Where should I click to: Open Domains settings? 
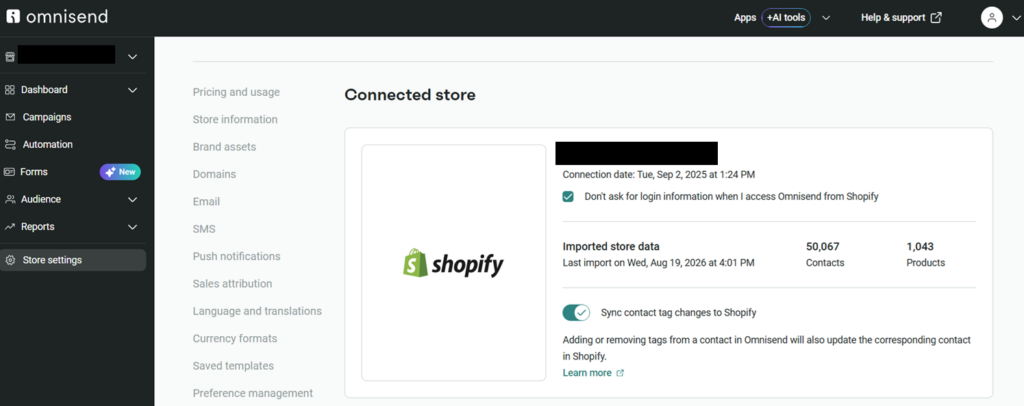click(x=214, y=174)
